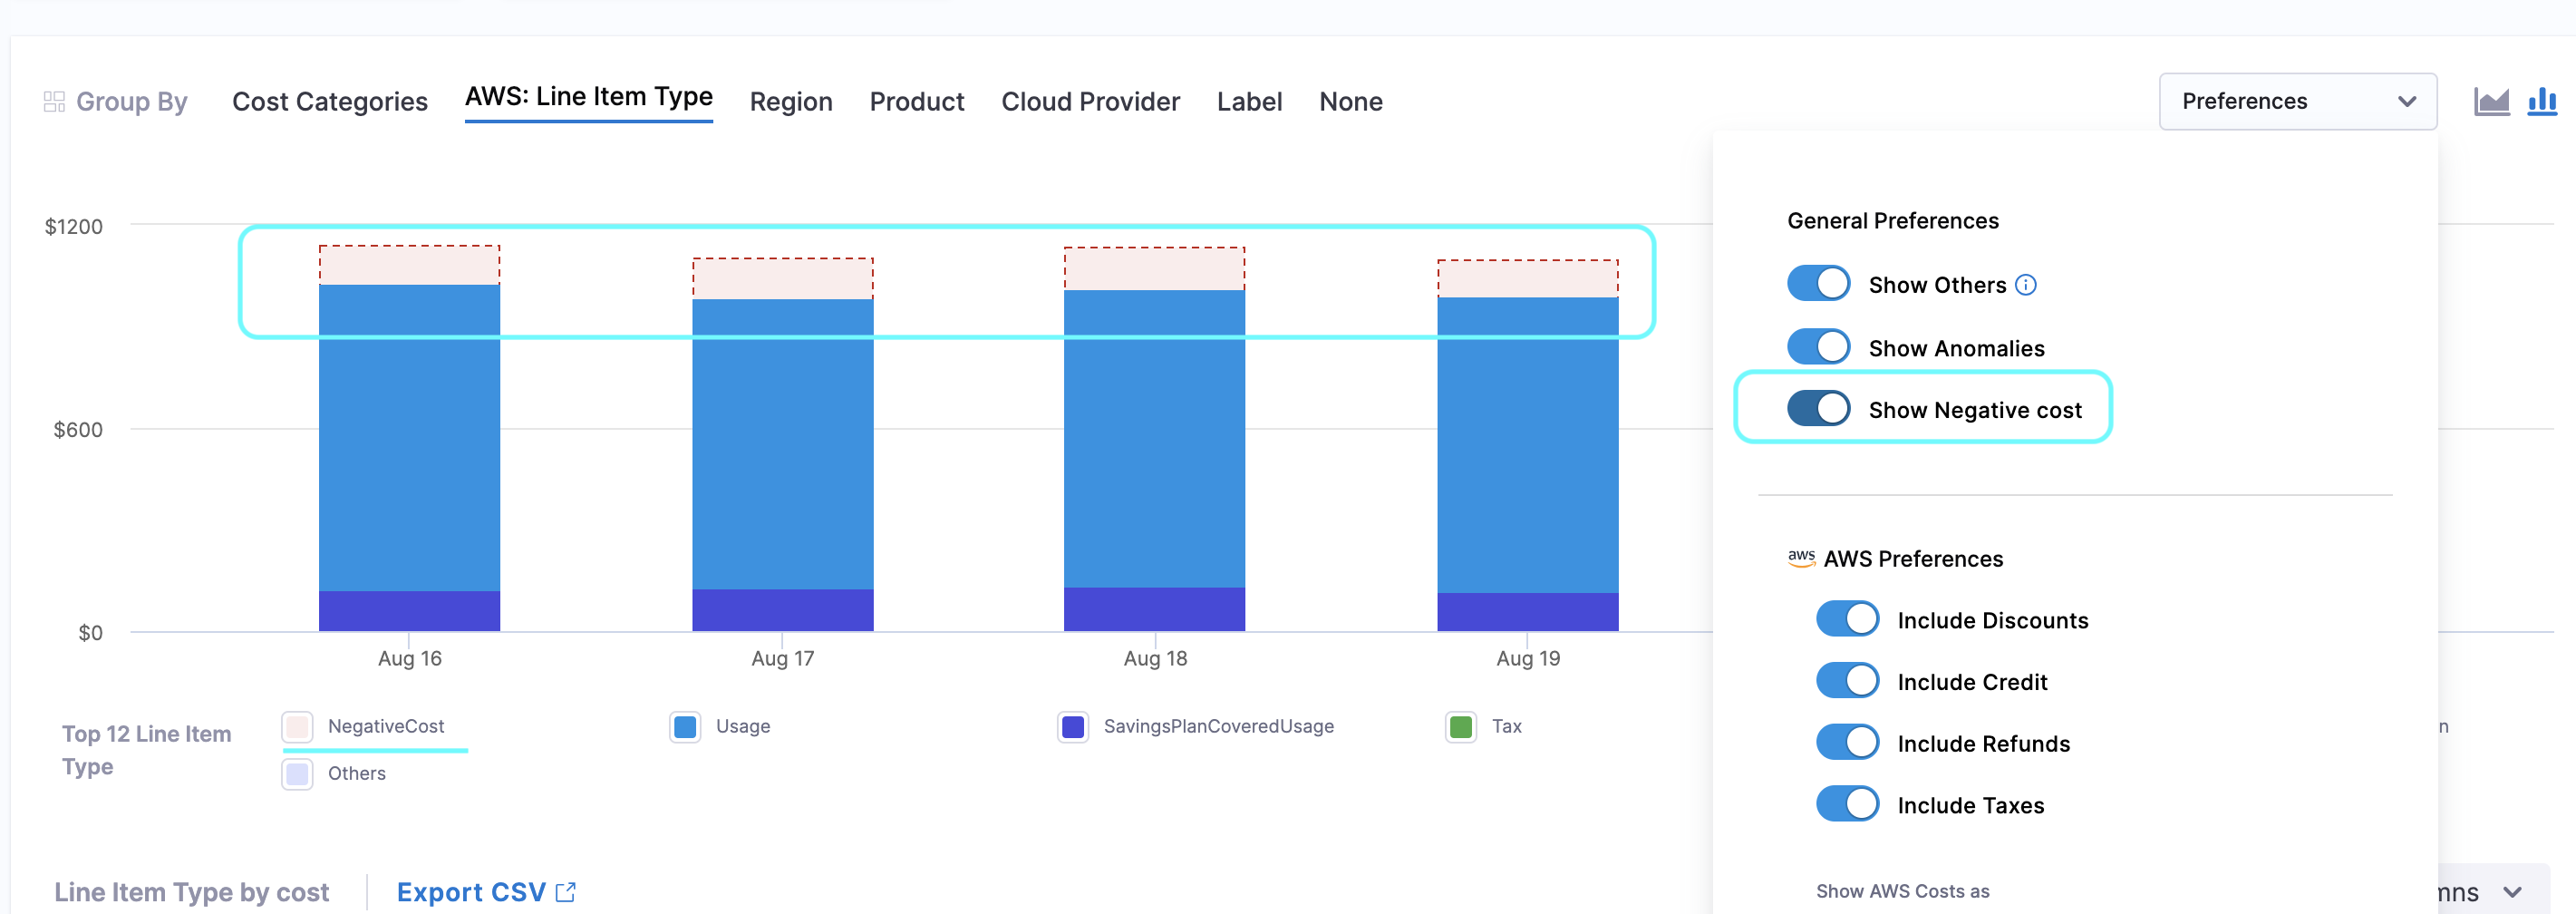
Task: Toggle the Others legend swatch
Action: pos(297,774)
